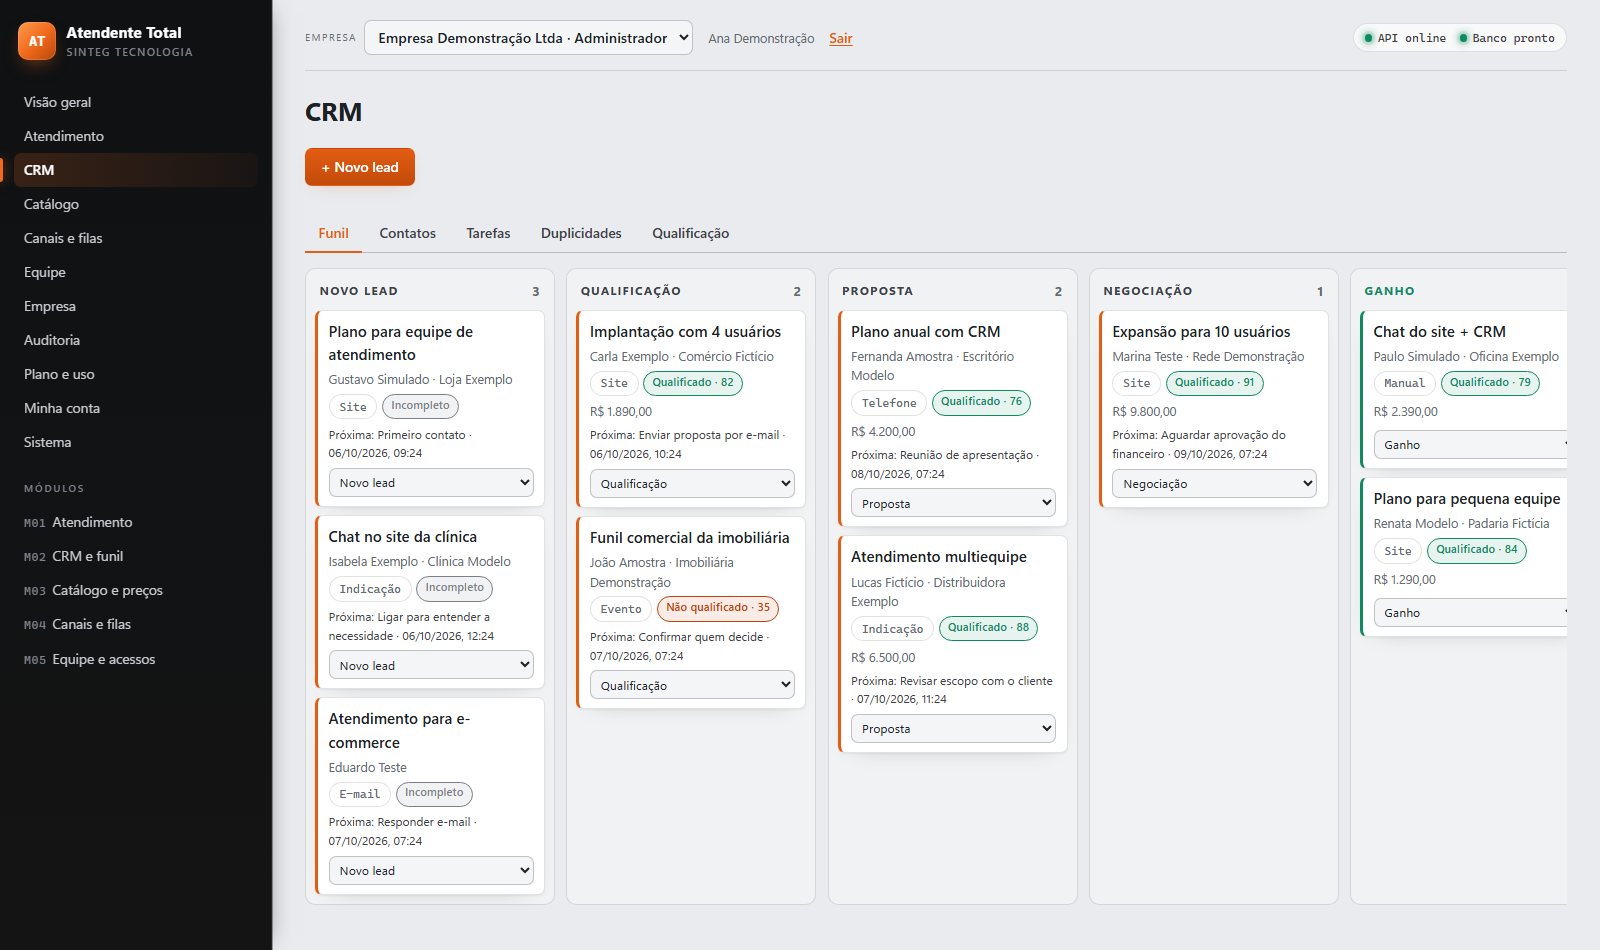The height and width of the screenshot is (950, 1600).
Task: Open stage dropdown for Plano para equipe de atendimento
Action: (x=431, y=483)
